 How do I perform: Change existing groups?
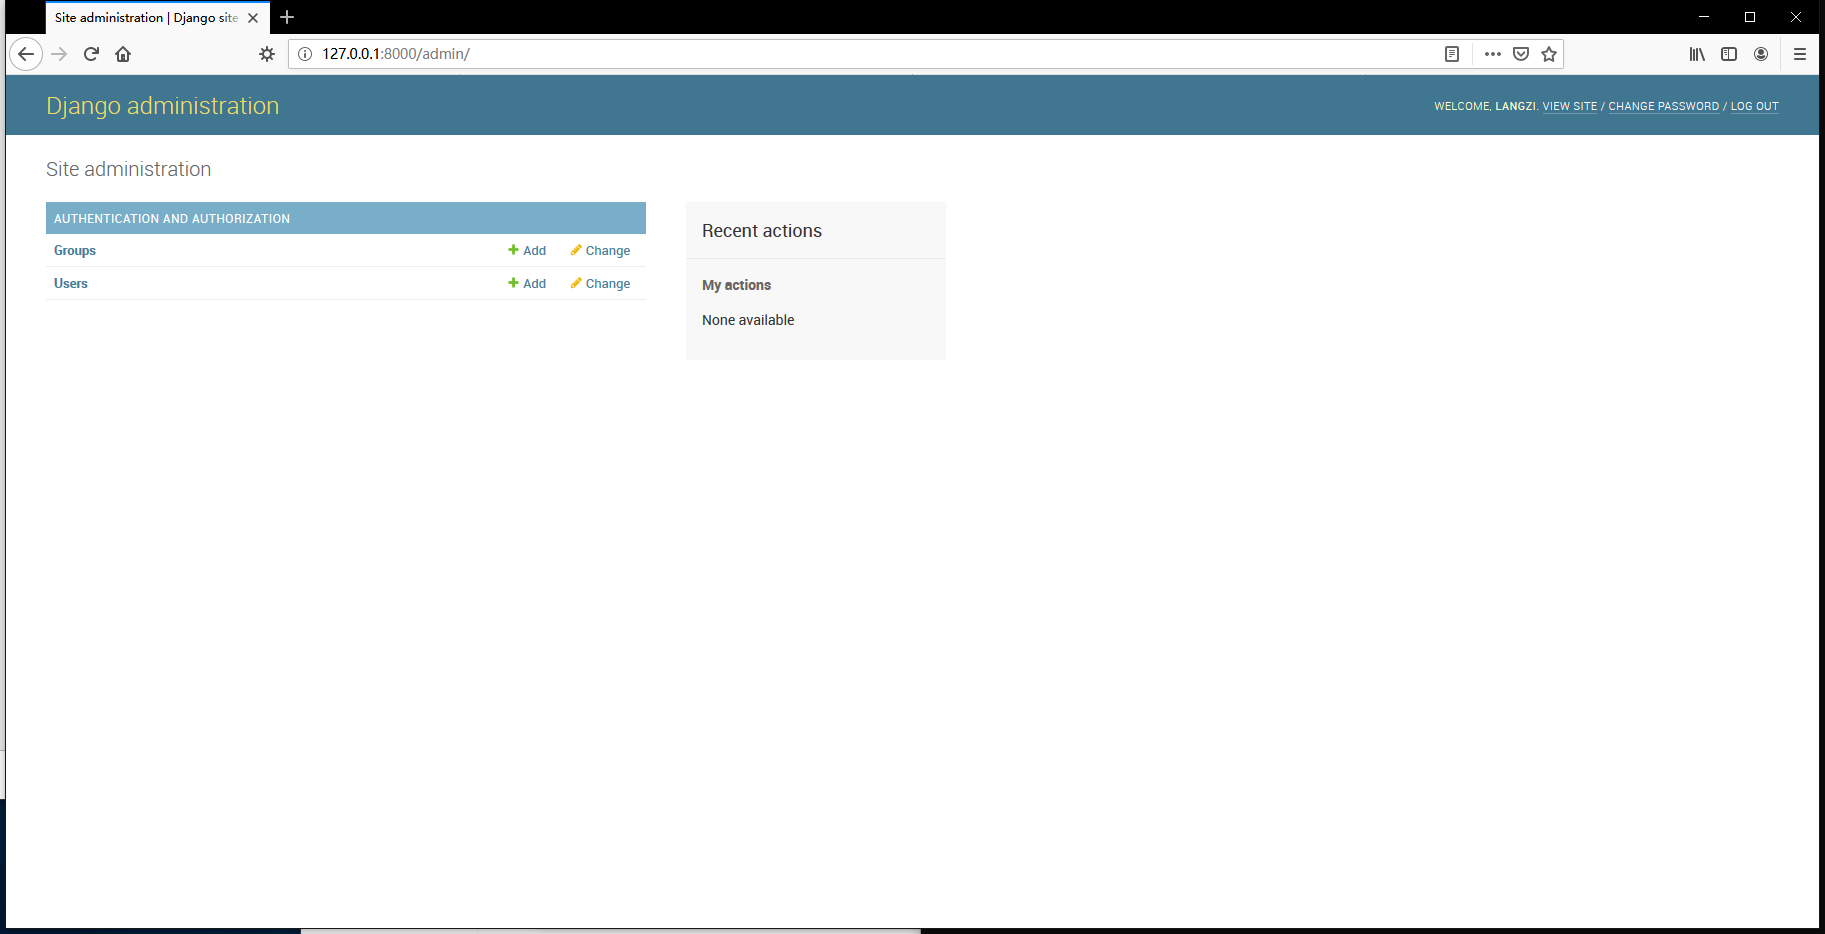600,251
